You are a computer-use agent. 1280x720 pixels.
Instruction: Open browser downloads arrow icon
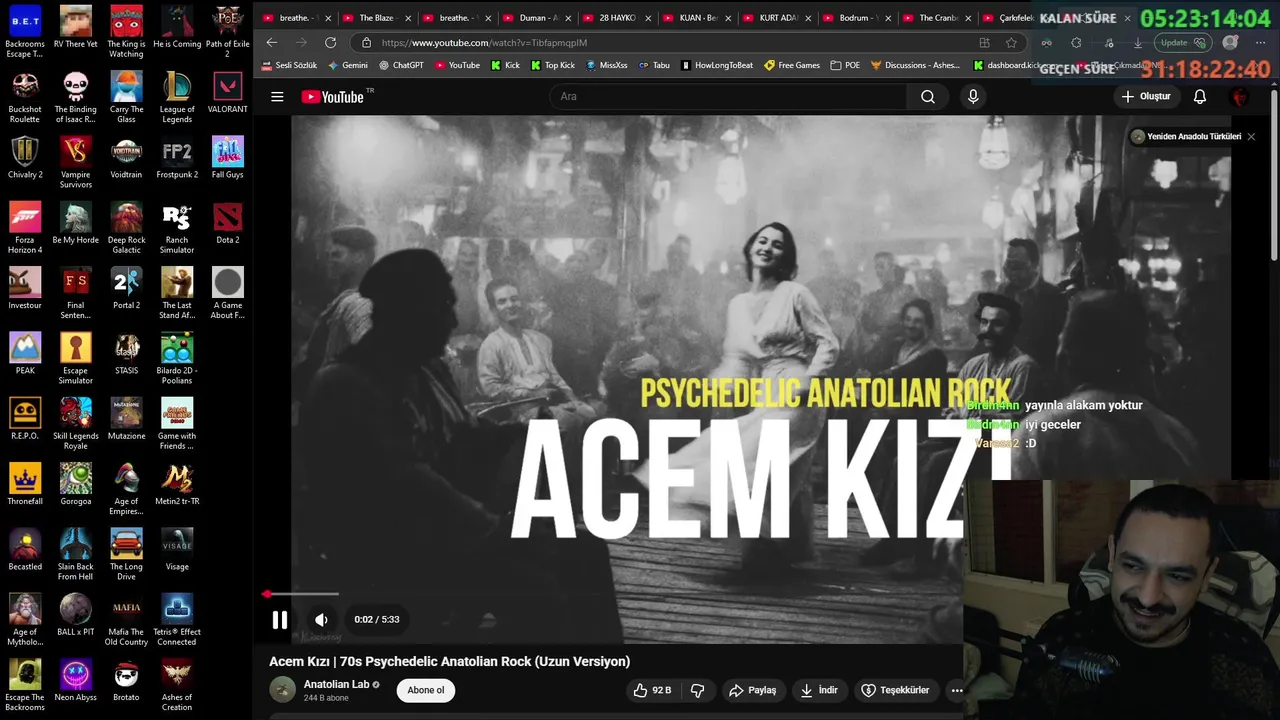[1138, 43]
